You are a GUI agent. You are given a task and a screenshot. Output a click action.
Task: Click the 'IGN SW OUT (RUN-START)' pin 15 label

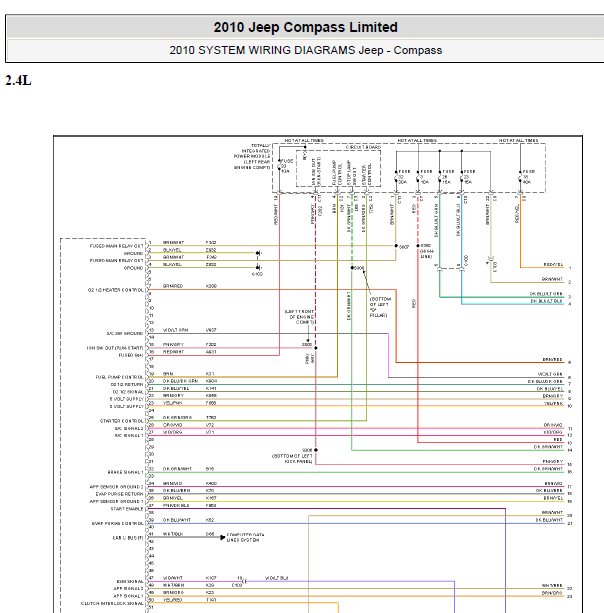click(x=115, y=348)
